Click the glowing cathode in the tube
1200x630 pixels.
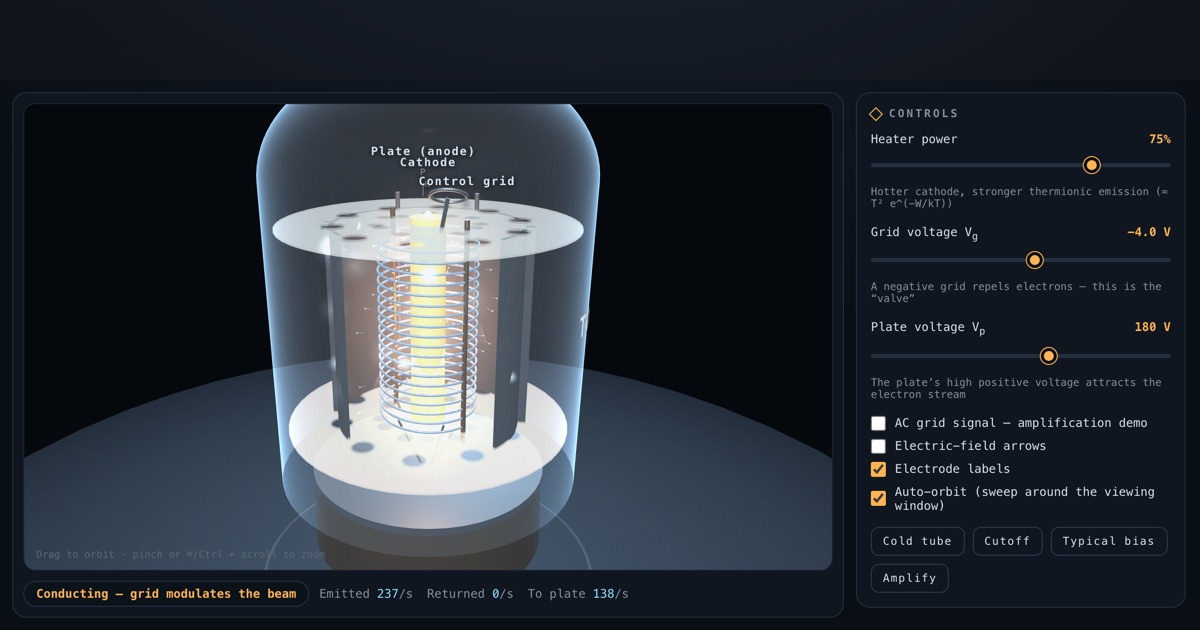pos(428,320)
